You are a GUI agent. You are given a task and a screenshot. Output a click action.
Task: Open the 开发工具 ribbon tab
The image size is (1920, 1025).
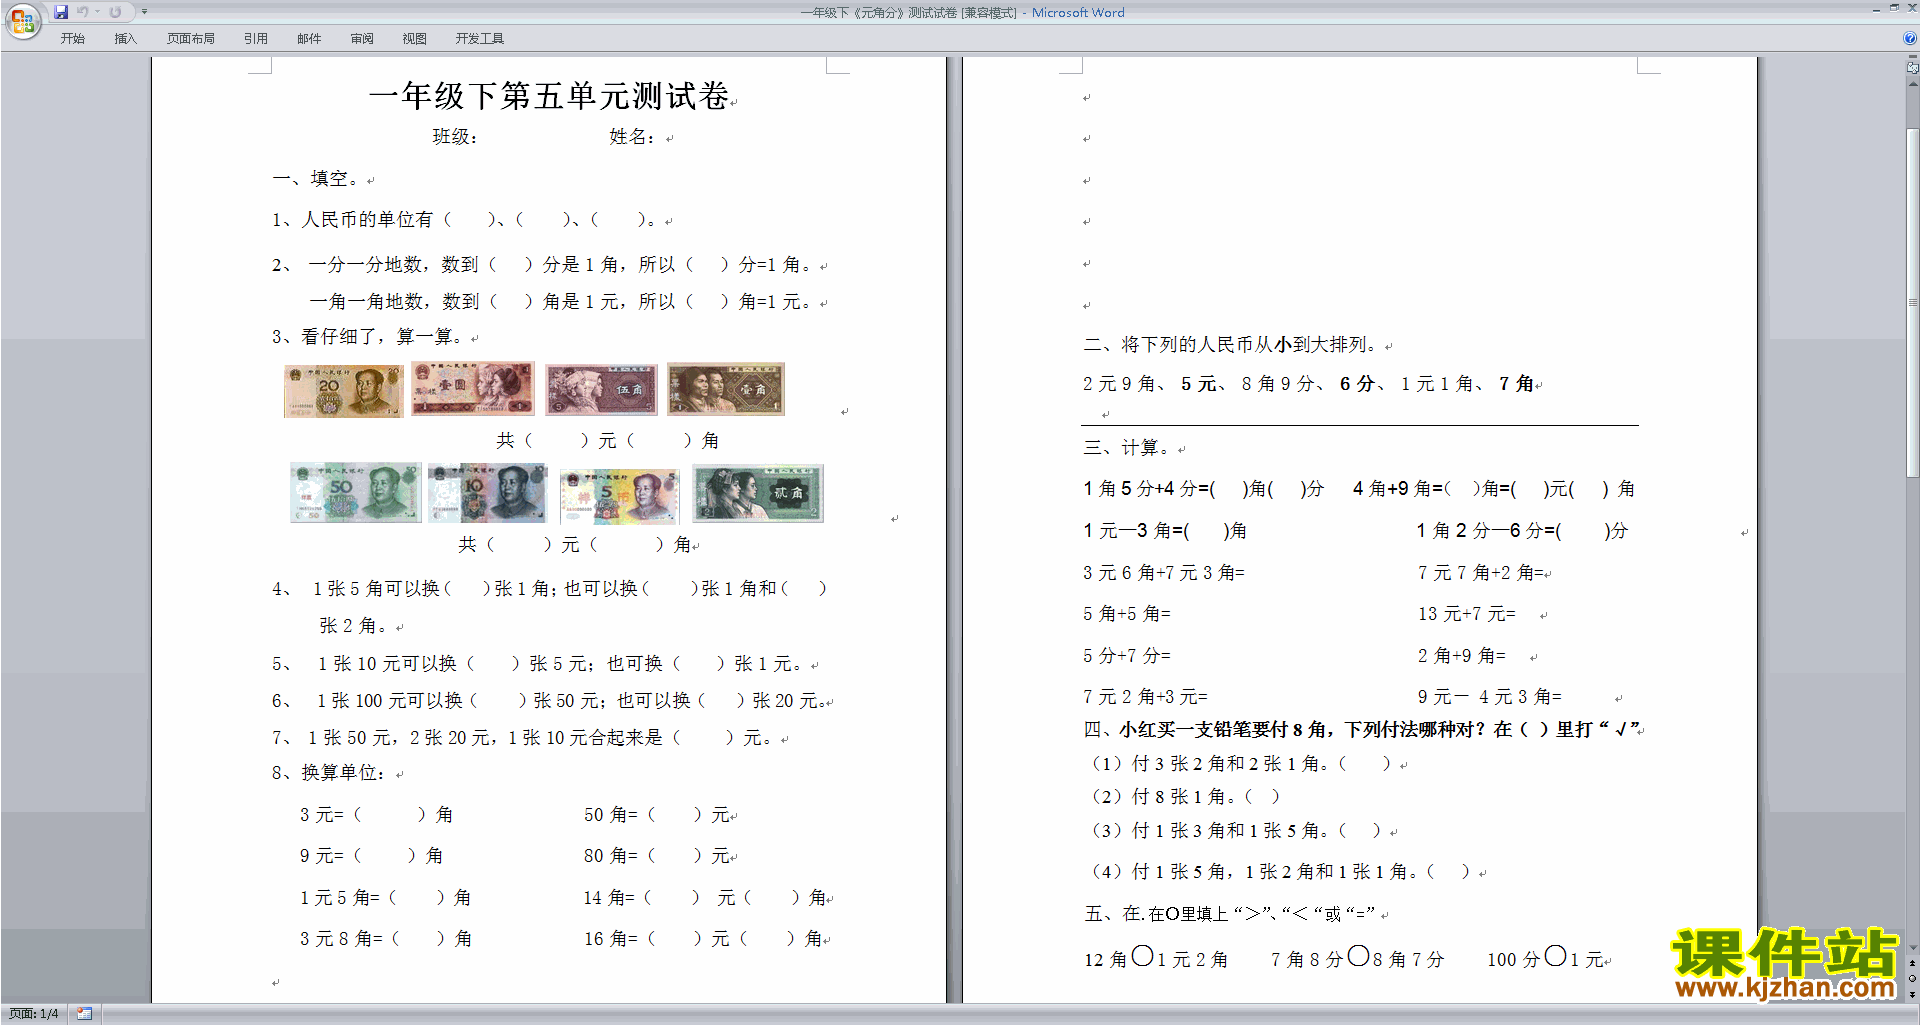click(480, 39)
